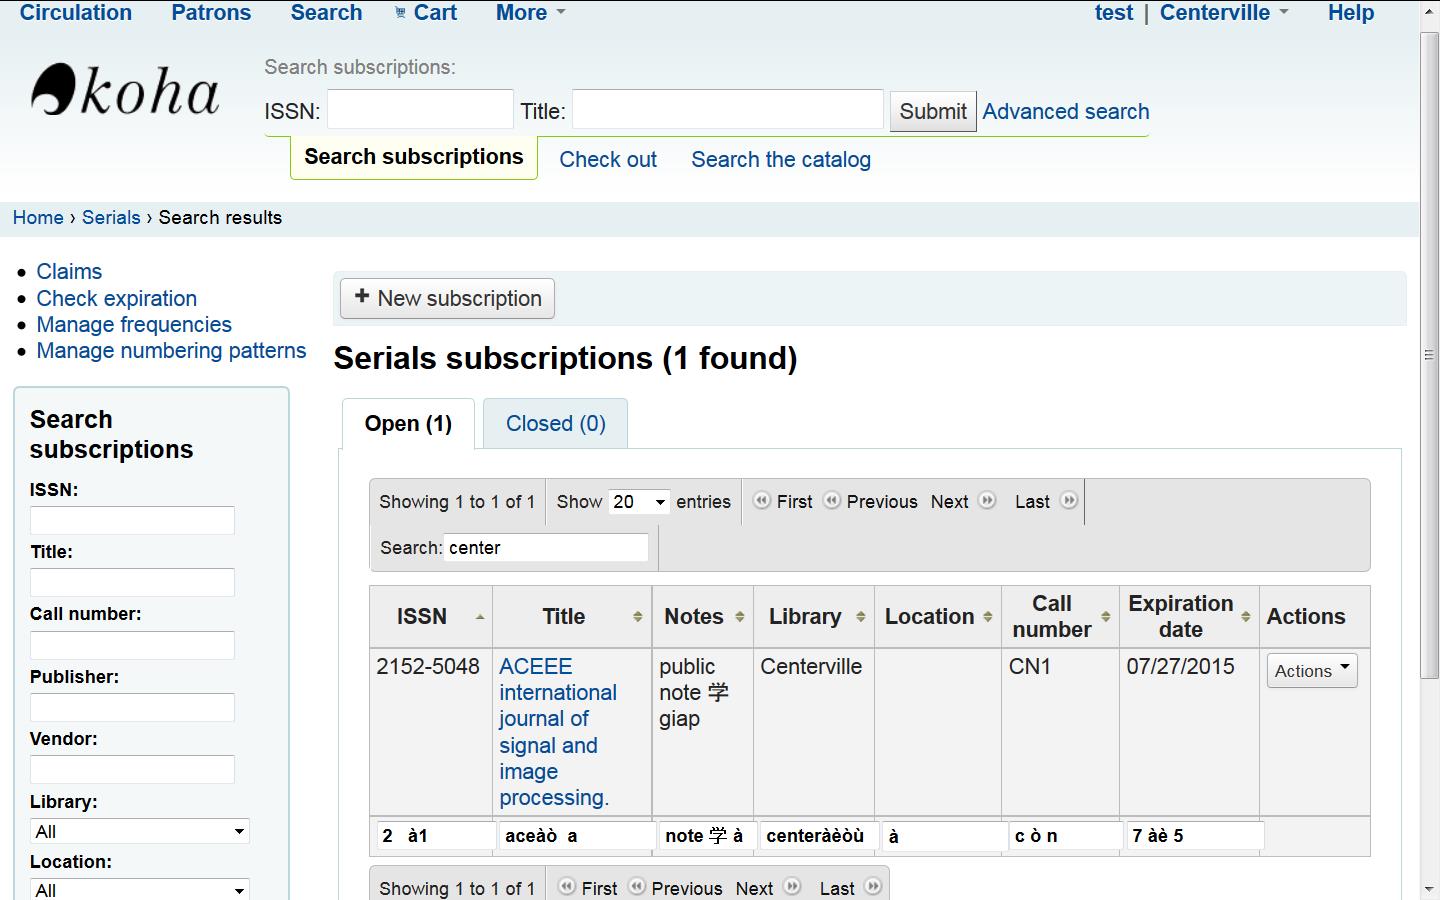The height and width of the screenshot is (900, 1440).
Task: Click the Koha logo
Action: [125, 91]
